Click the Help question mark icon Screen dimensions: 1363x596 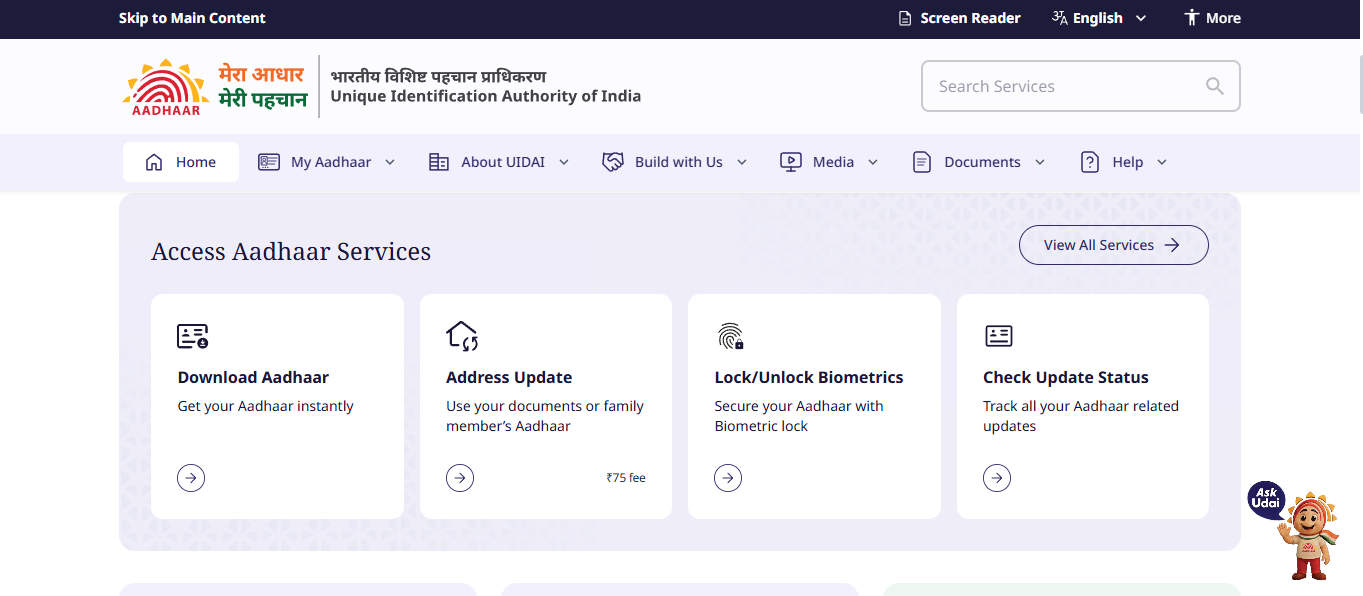click(1090, 162)
